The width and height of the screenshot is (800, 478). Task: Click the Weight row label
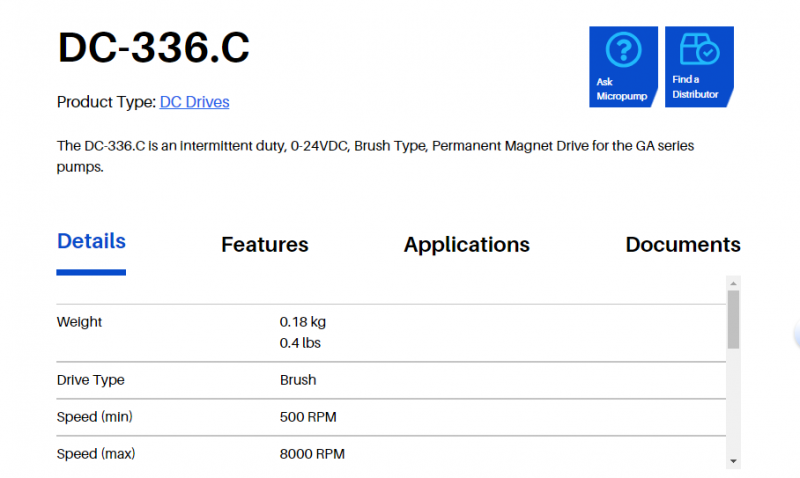click(x=79, y=322)
